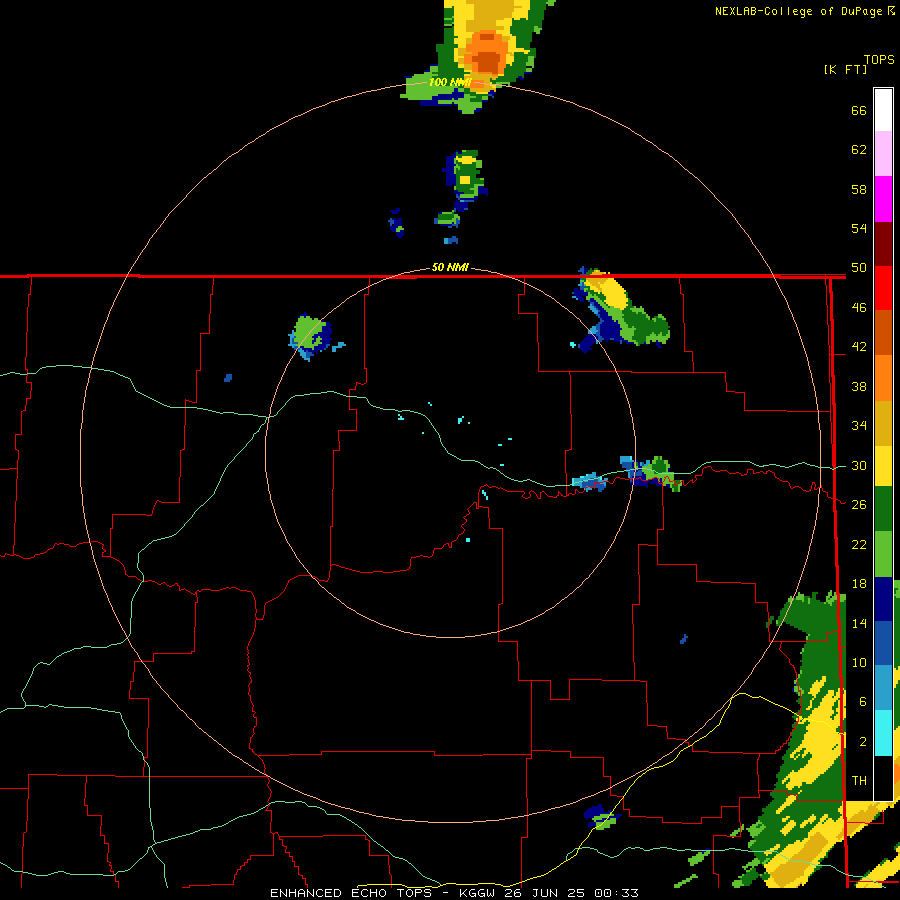Select the 62 value on the legend
Screen dimensions: 900x900
[x=859, y=150]
